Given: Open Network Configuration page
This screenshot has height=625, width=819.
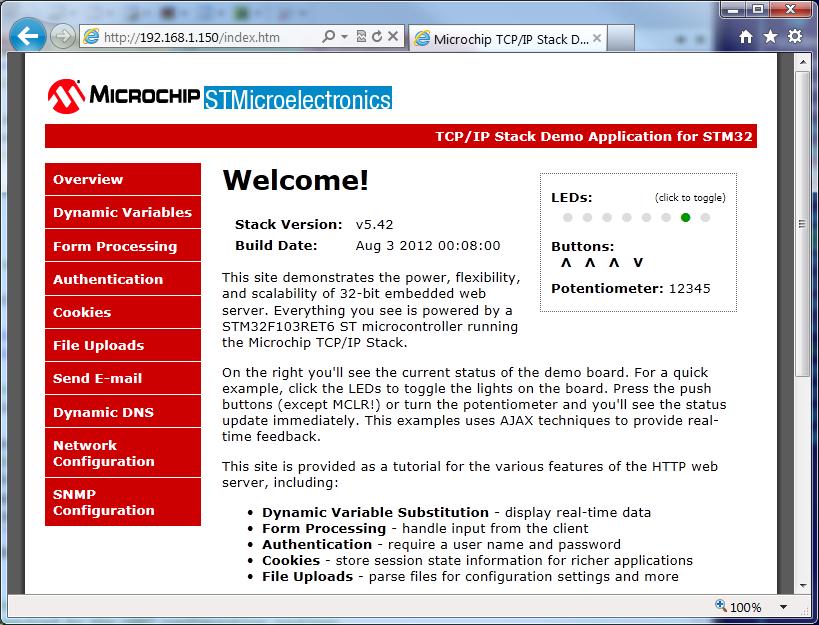Looking at the screenshot, I should (x=123, y=453).
